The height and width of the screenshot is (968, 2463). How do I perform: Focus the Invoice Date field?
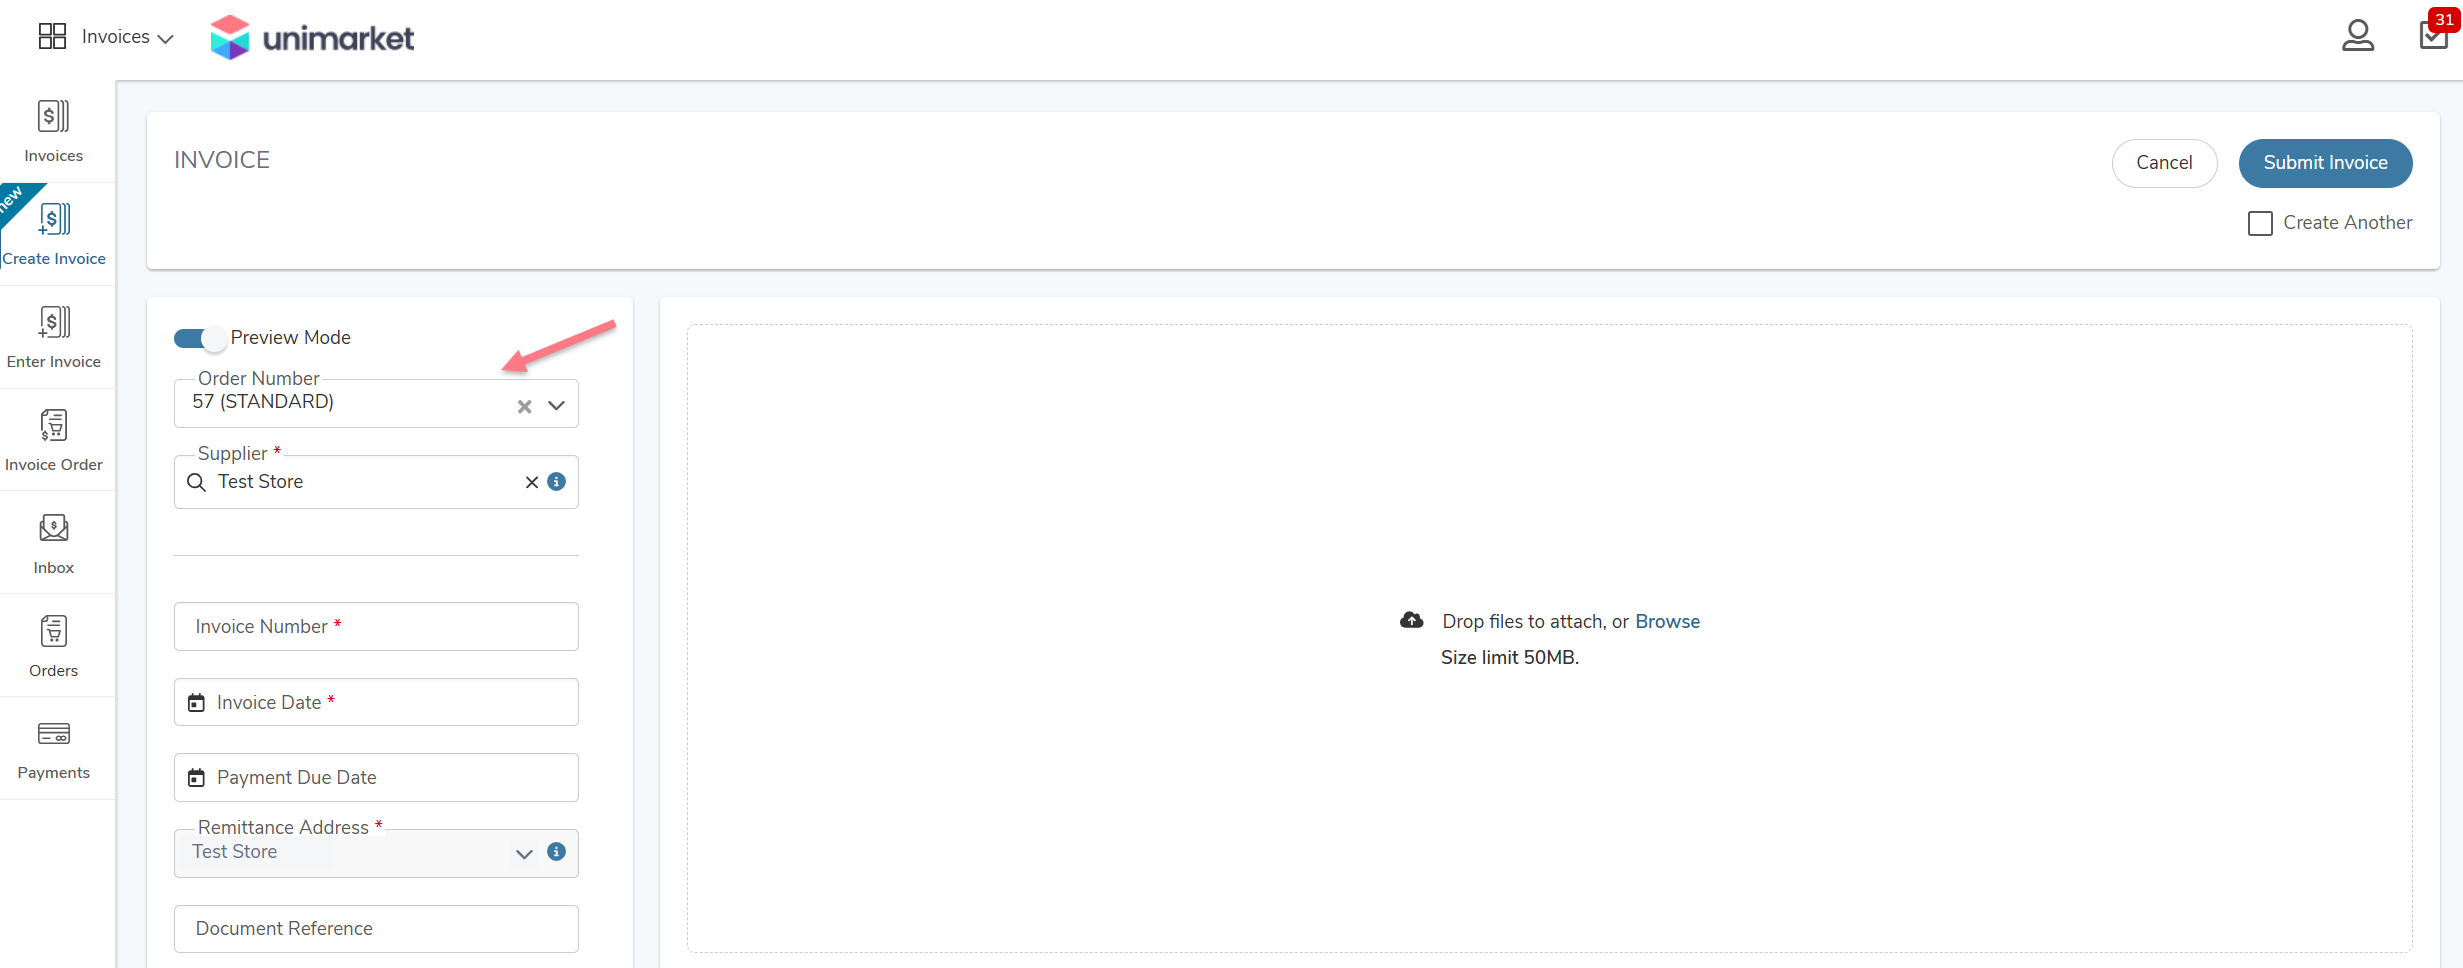[376, 702]
